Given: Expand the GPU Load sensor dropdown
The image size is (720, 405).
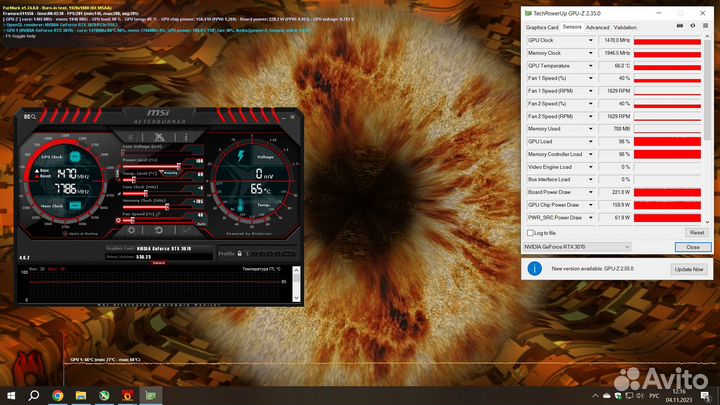Looking at the screenshot, I should tap(591, 142).
